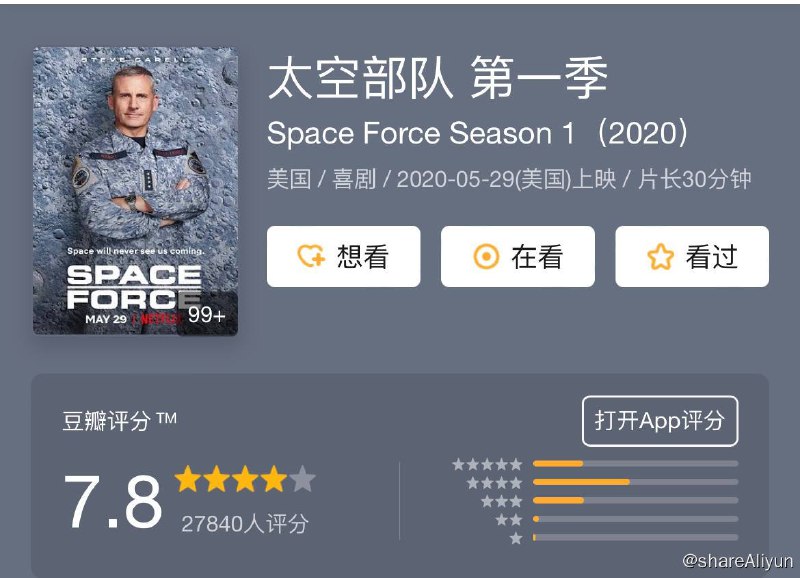Click the Space Force Season 1 (2020) subtitle

(x=480, y=133)
